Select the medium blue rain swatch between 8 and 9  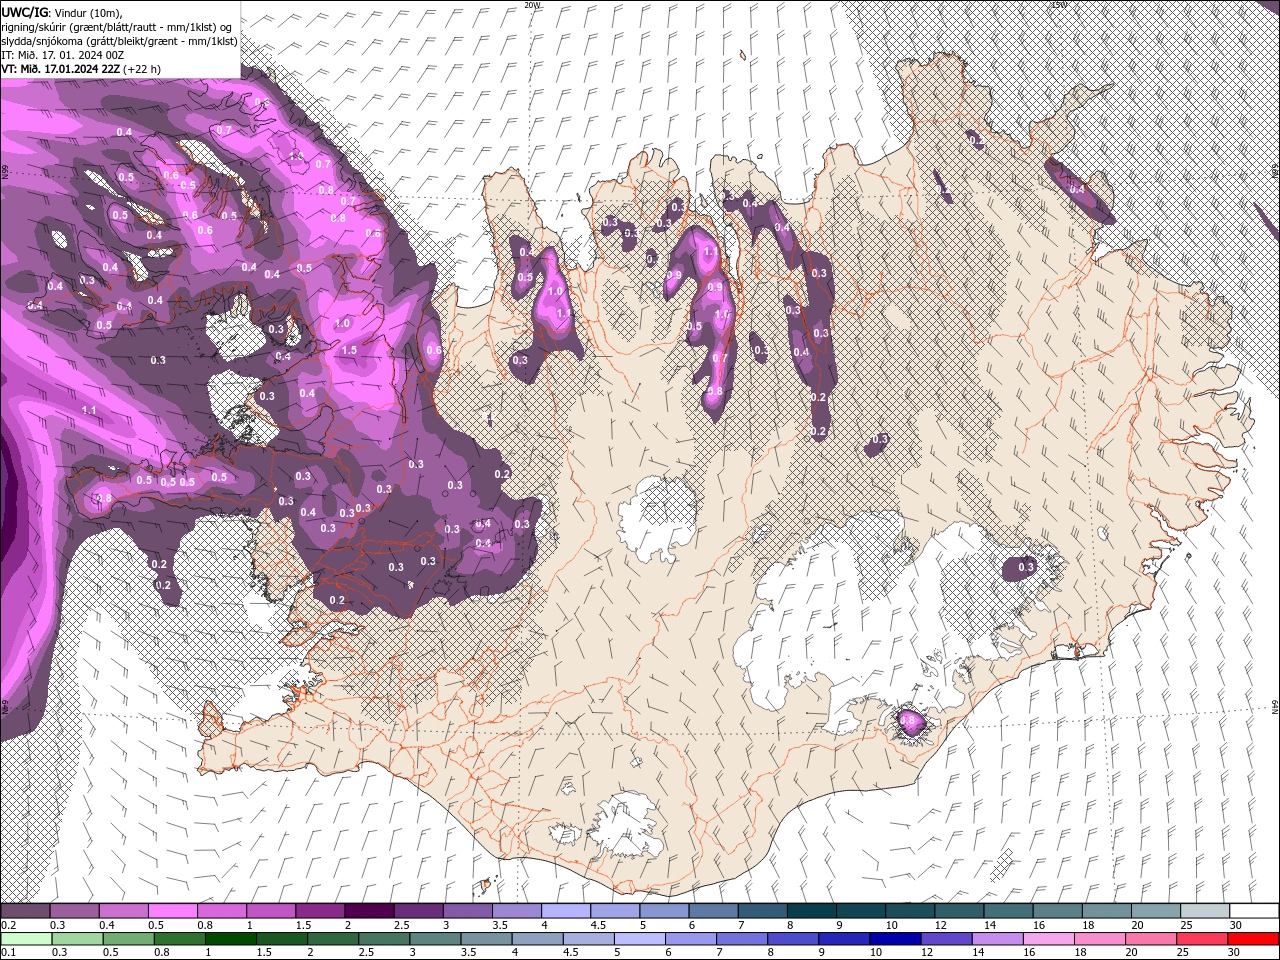coord(794,939)
